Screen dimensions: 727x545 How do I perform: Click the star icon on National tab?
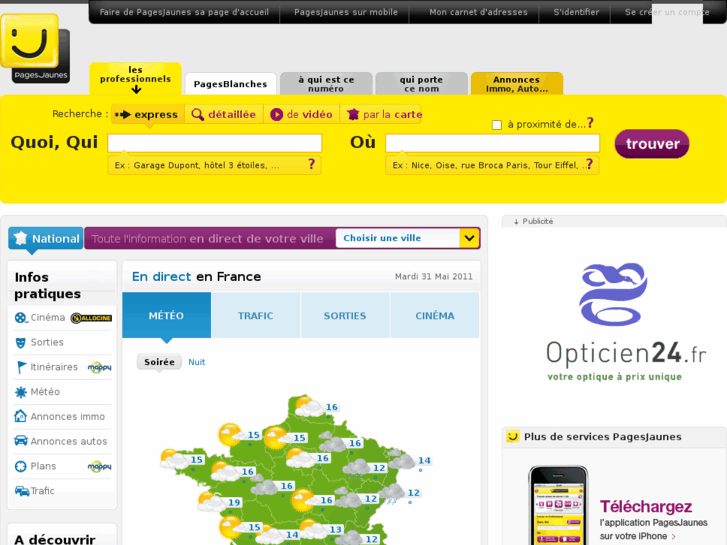point(20,238)
